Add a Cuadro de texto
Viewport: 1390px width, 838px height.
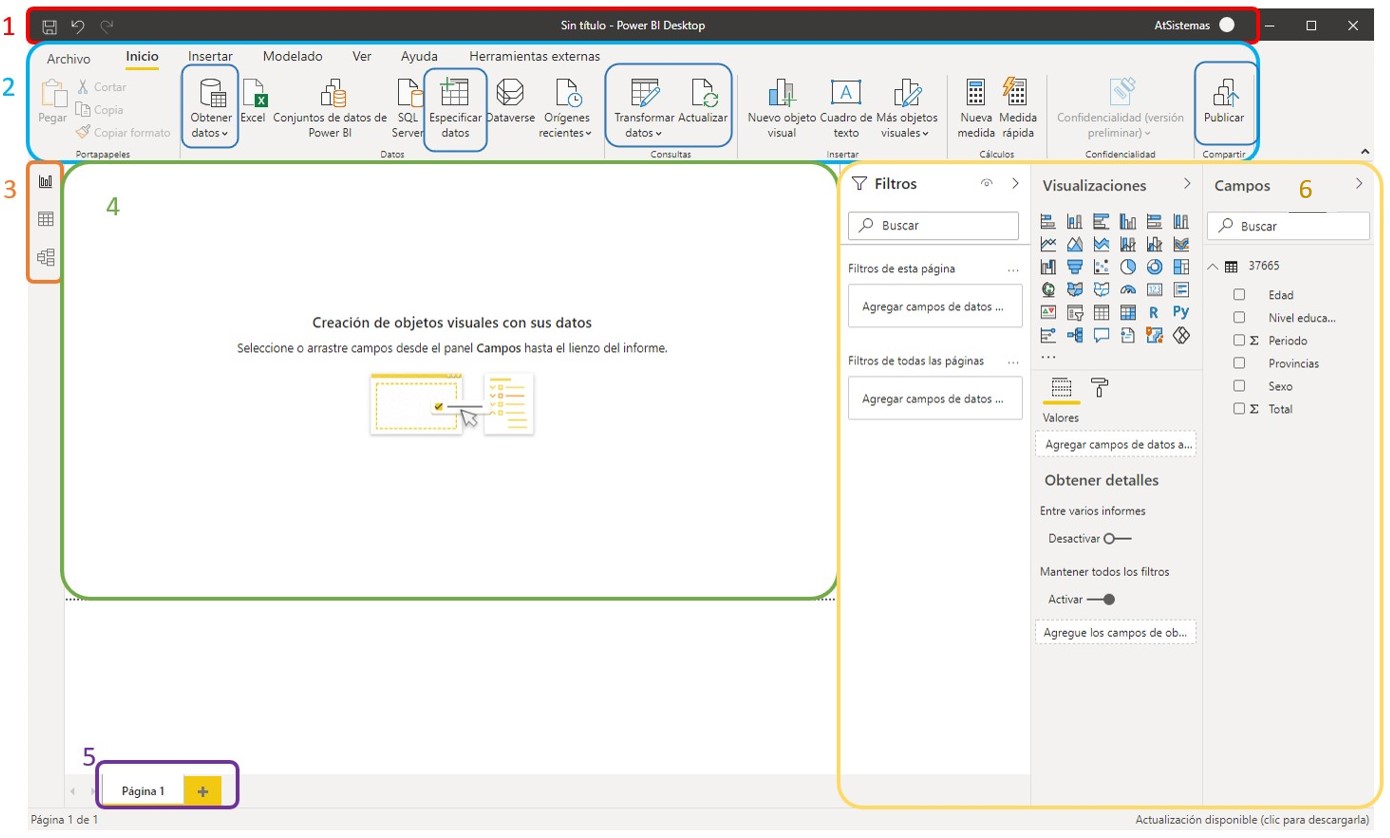point(846,108)
